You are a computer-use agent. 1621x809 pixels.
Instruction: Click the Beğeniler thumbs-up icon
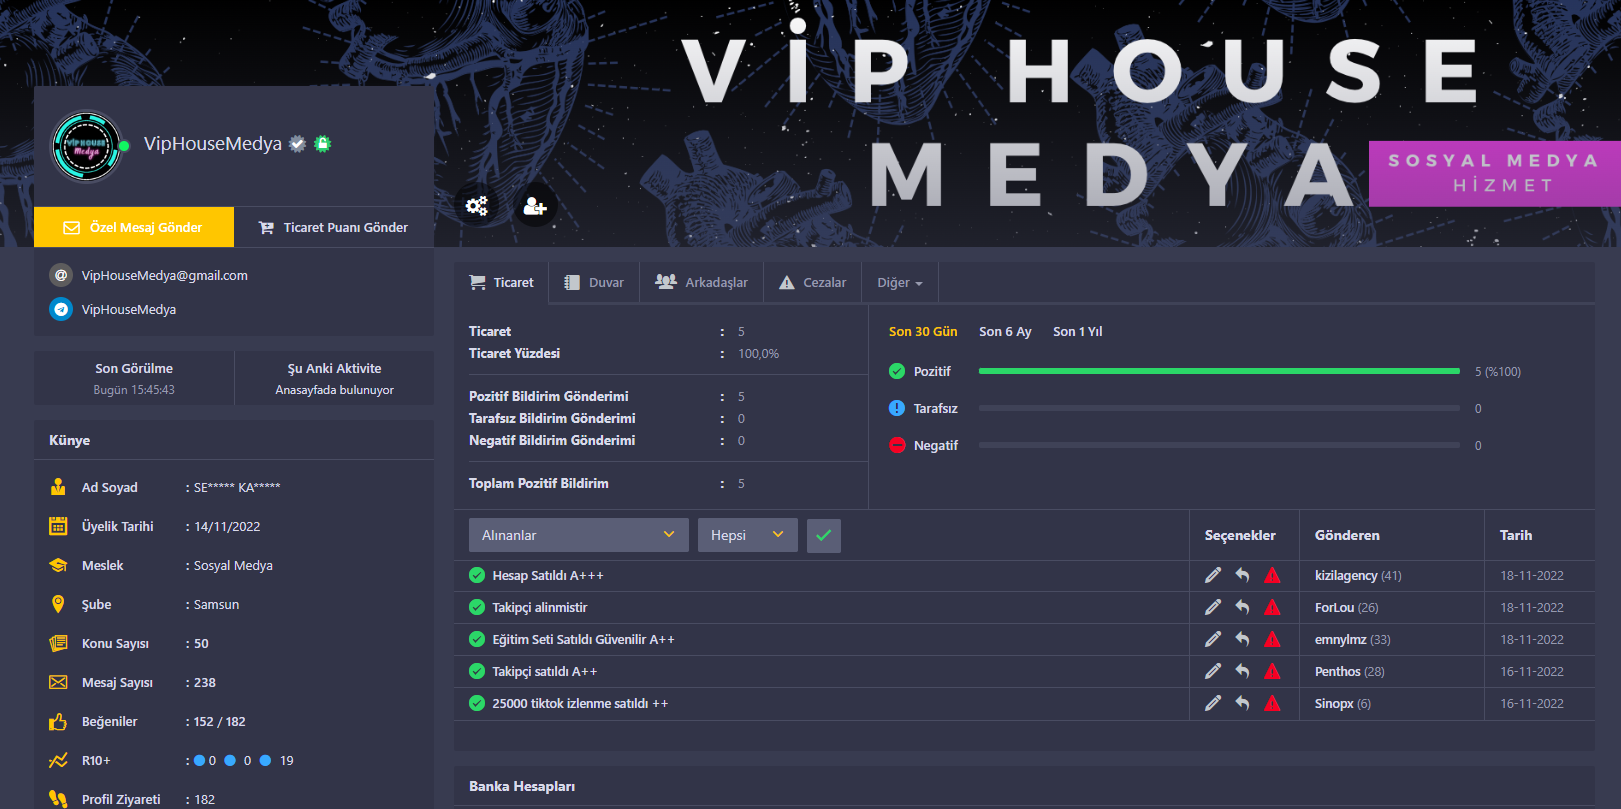click(58, 721)
